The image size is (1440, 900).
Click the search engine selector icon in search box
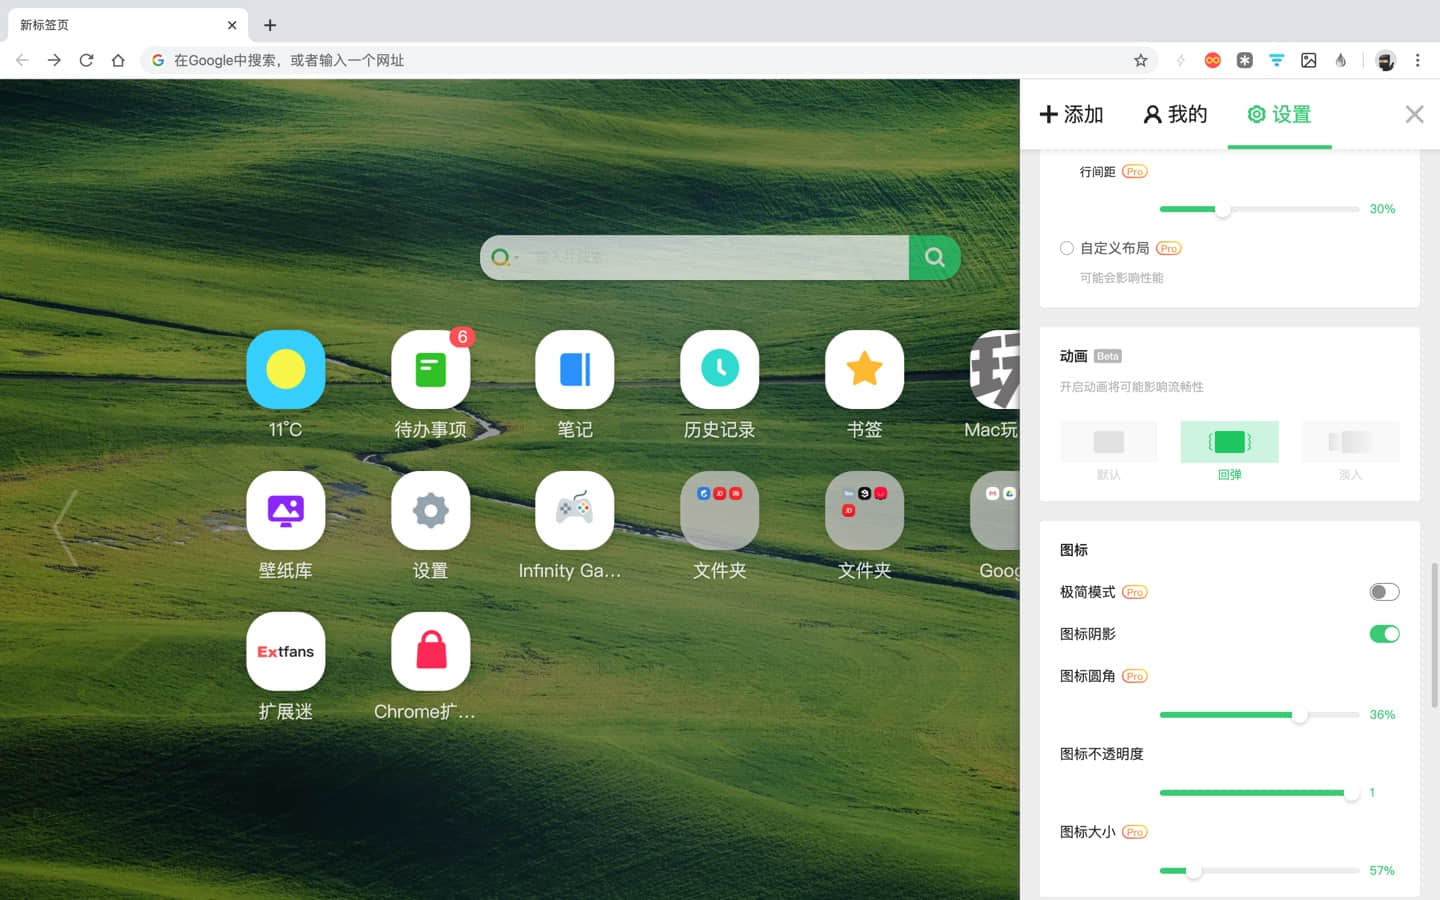[x=503, y=257]
